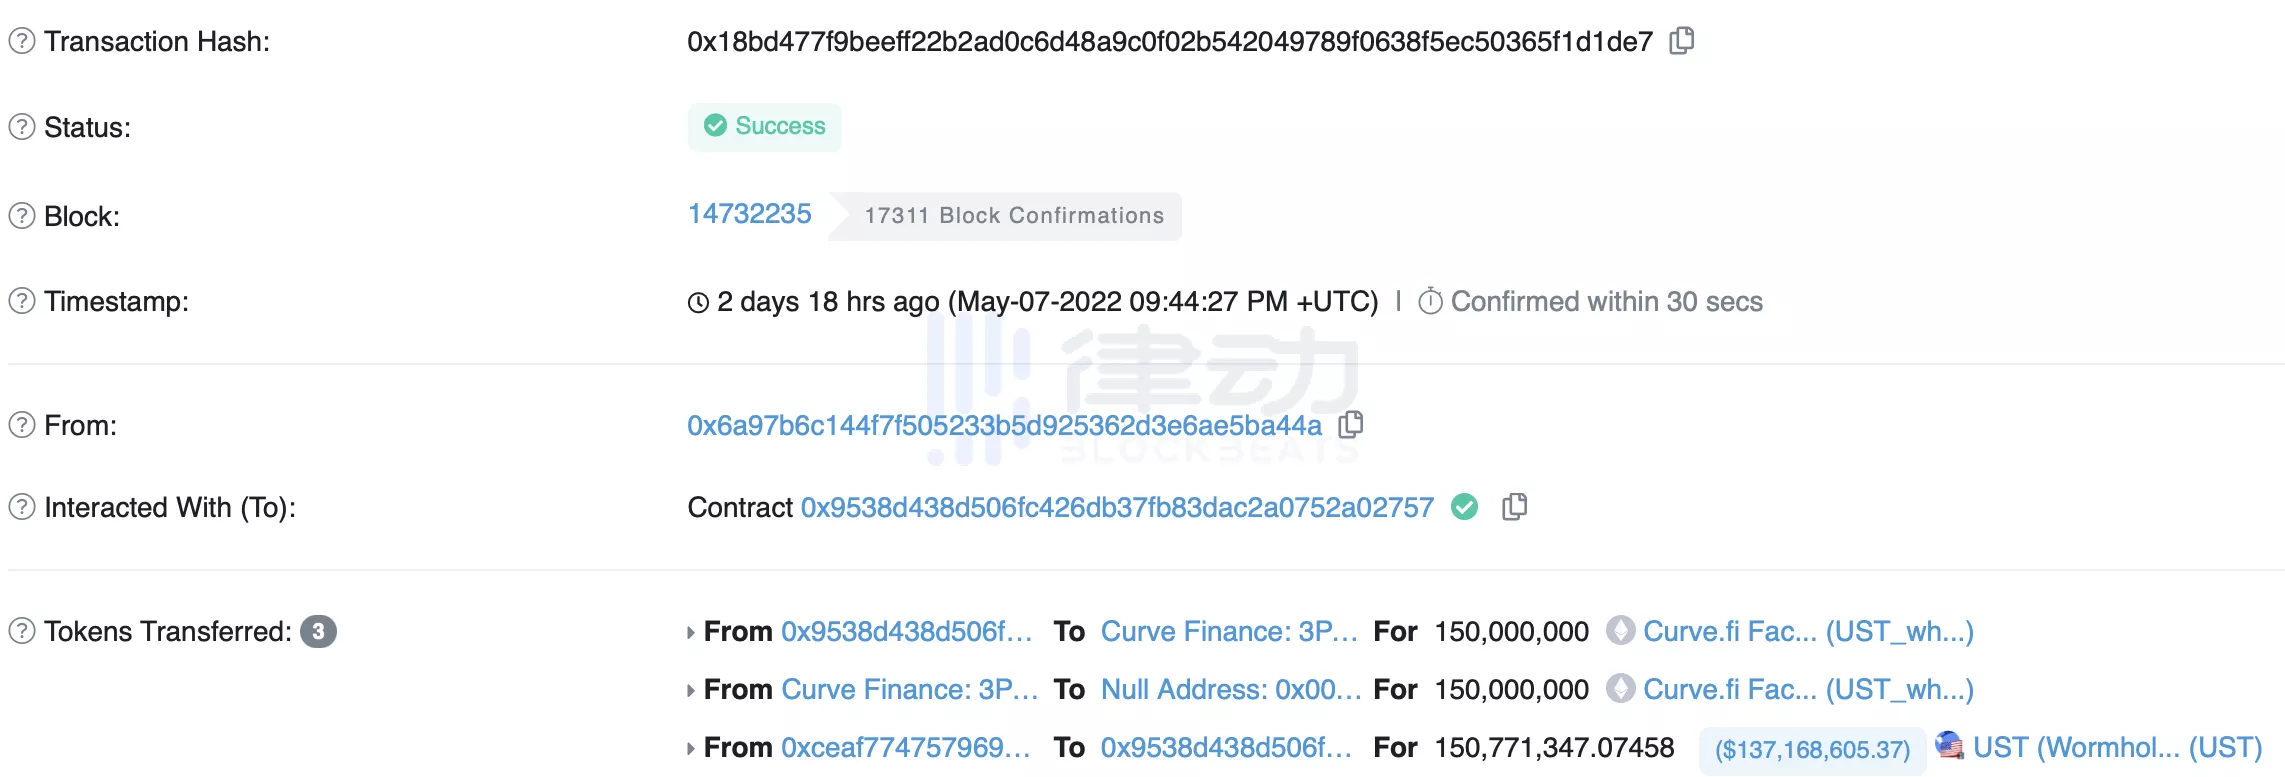Image resolution: width=2285 pixels, height=777 pixels.
Task: Open the Null Address recipient link
Action: [x=1230, y=690]
